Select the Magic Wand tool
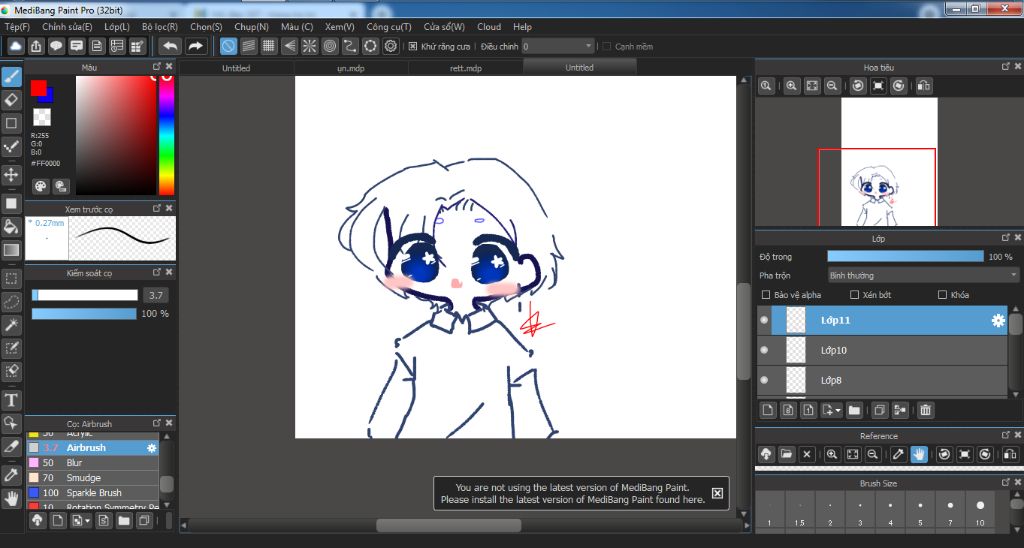Screen dimensions: 1024x548 pos(11,325)
